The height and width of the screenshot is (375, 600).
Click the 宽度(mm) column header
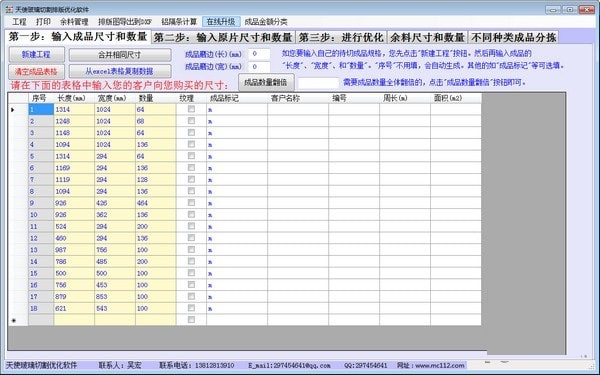tap(115, 98)
